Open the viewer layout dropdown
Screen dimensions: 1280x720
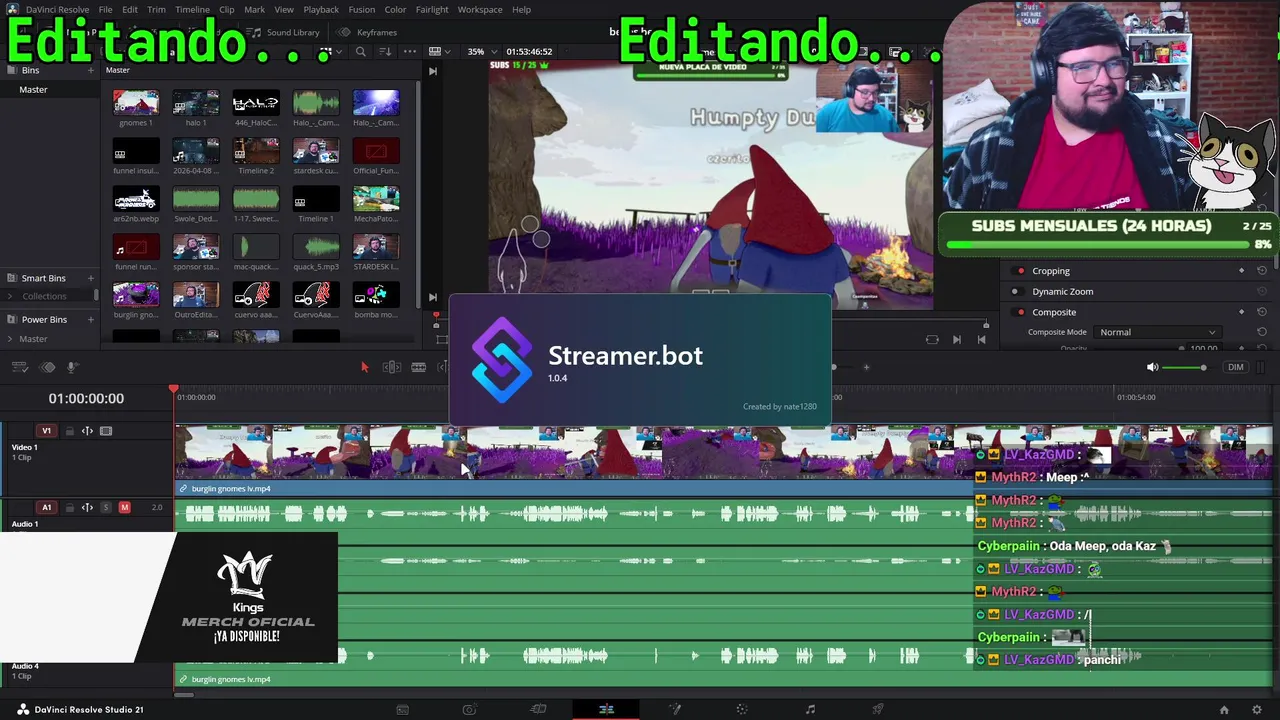tap(439, 51)
